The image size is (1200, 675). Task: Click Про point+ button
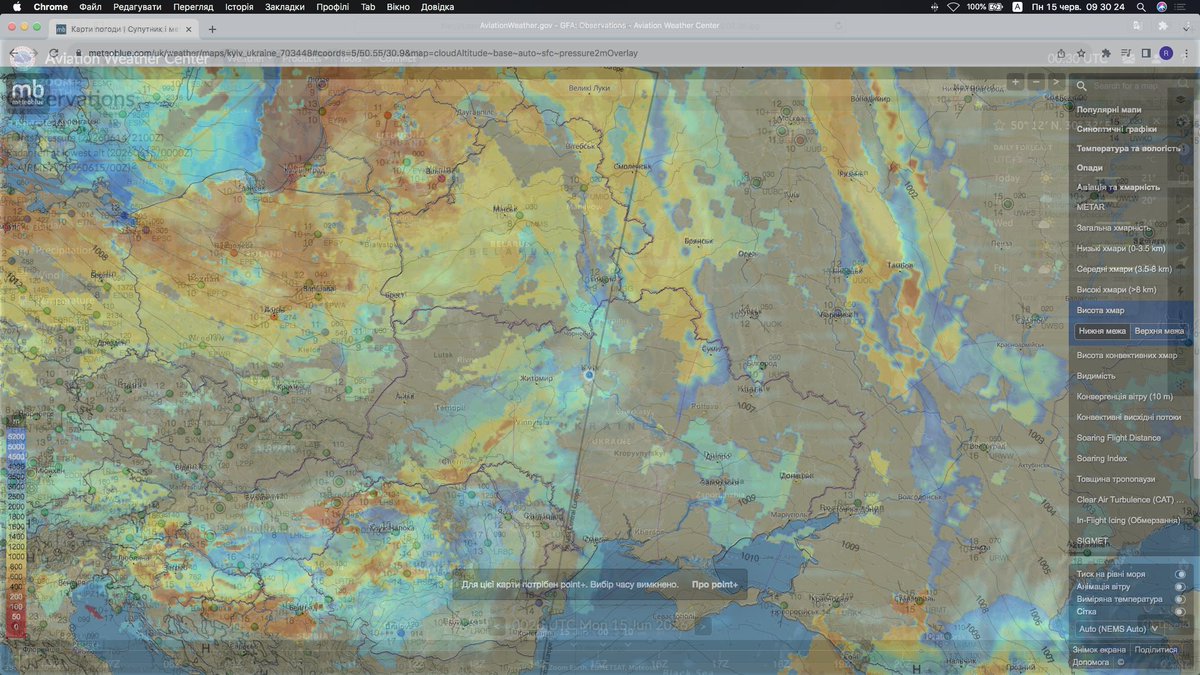[x=715, y=584]
